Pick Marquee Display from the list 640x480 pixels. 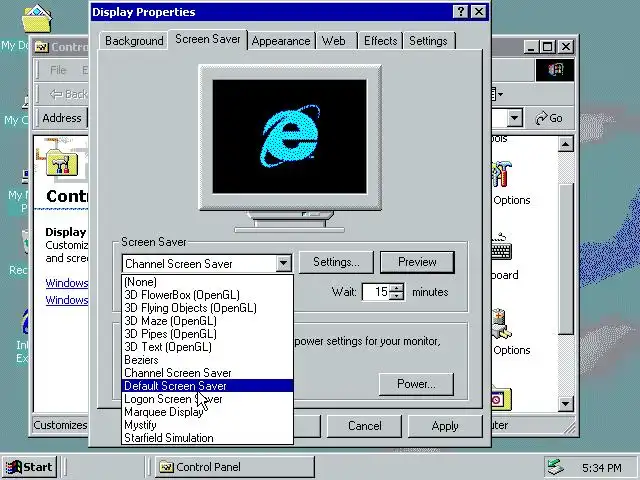(207, 412)
